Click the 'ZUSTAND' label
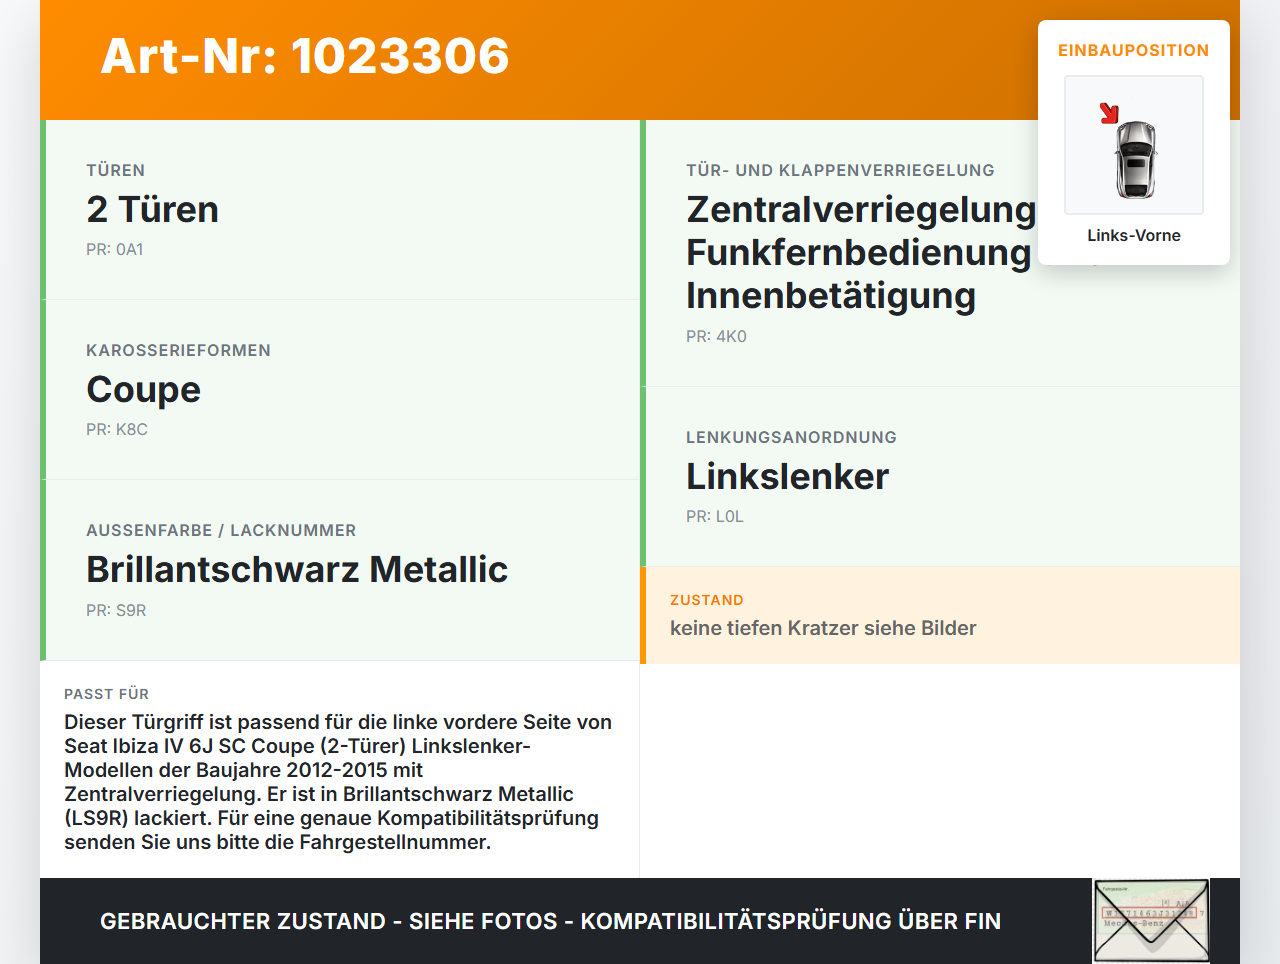Viewport: 1280px width, 964px height. coord(707,600)
